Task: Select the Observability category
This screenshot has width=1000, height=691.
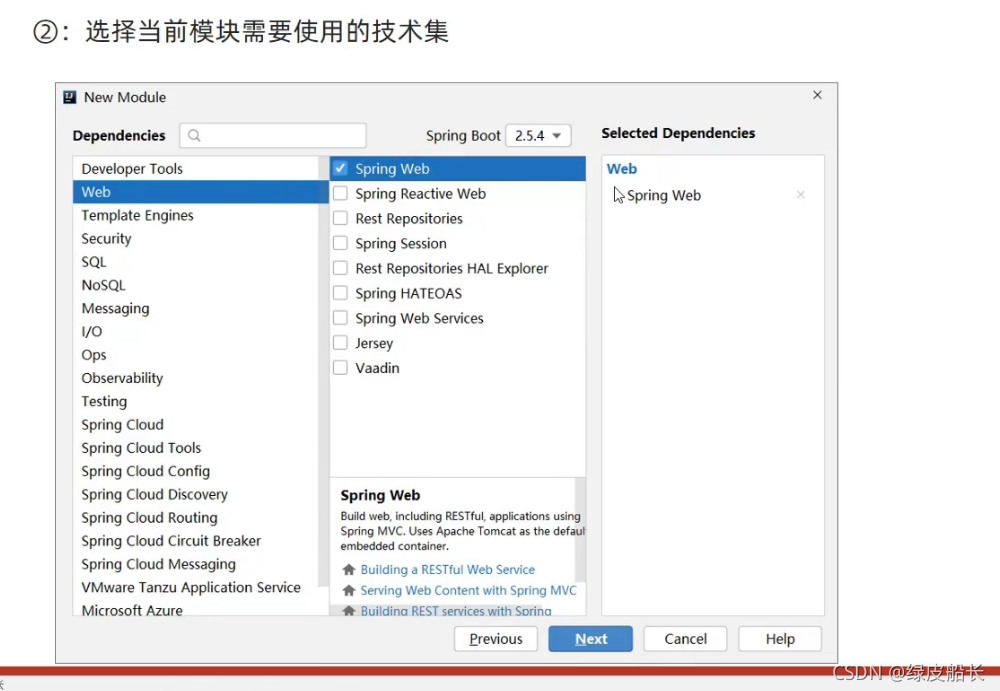Action: [x=196, y=378]
